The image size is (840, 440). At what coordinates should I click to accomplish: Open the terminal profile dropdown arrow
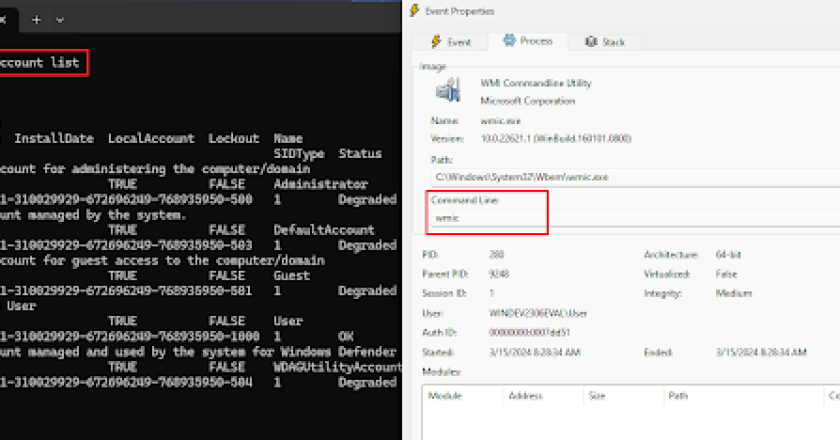(60, 19)
